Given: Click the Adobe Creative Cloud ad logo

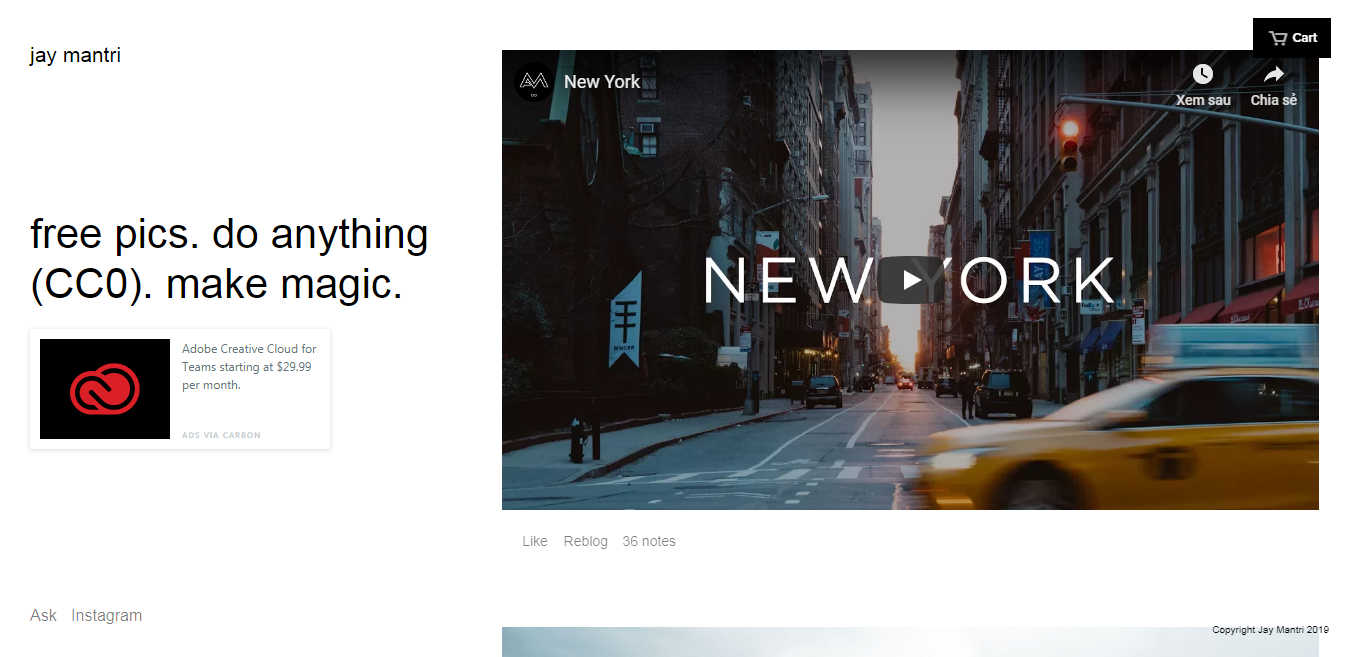Looking at the screenshot, I should click(x=105, y=389).
